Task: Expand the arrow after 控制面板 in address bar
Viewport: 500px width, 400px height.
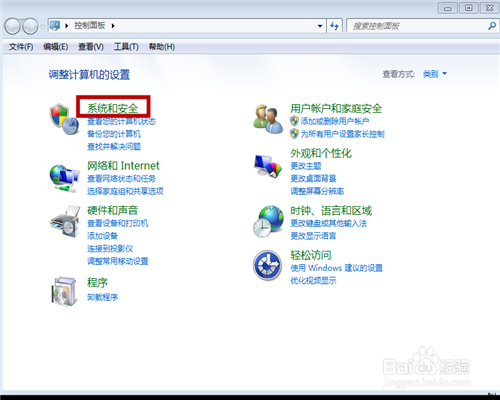Action: coord(113,26)
